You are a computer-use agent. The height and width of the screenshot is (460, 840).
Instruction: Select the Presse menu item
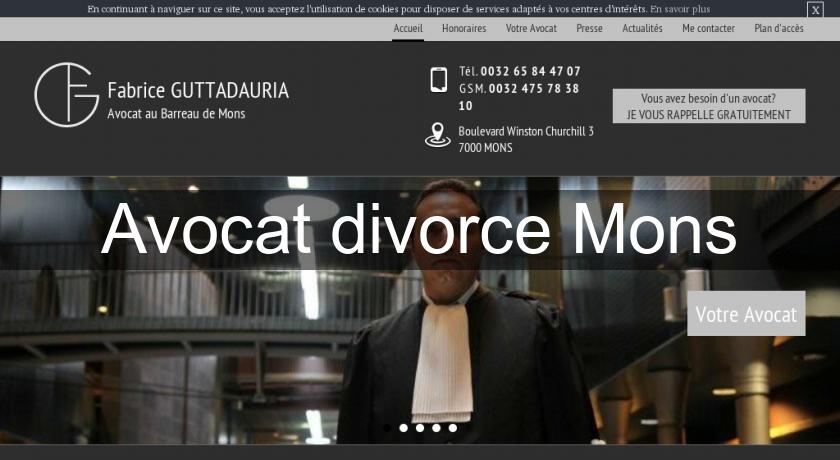click(x=589, y=28)
